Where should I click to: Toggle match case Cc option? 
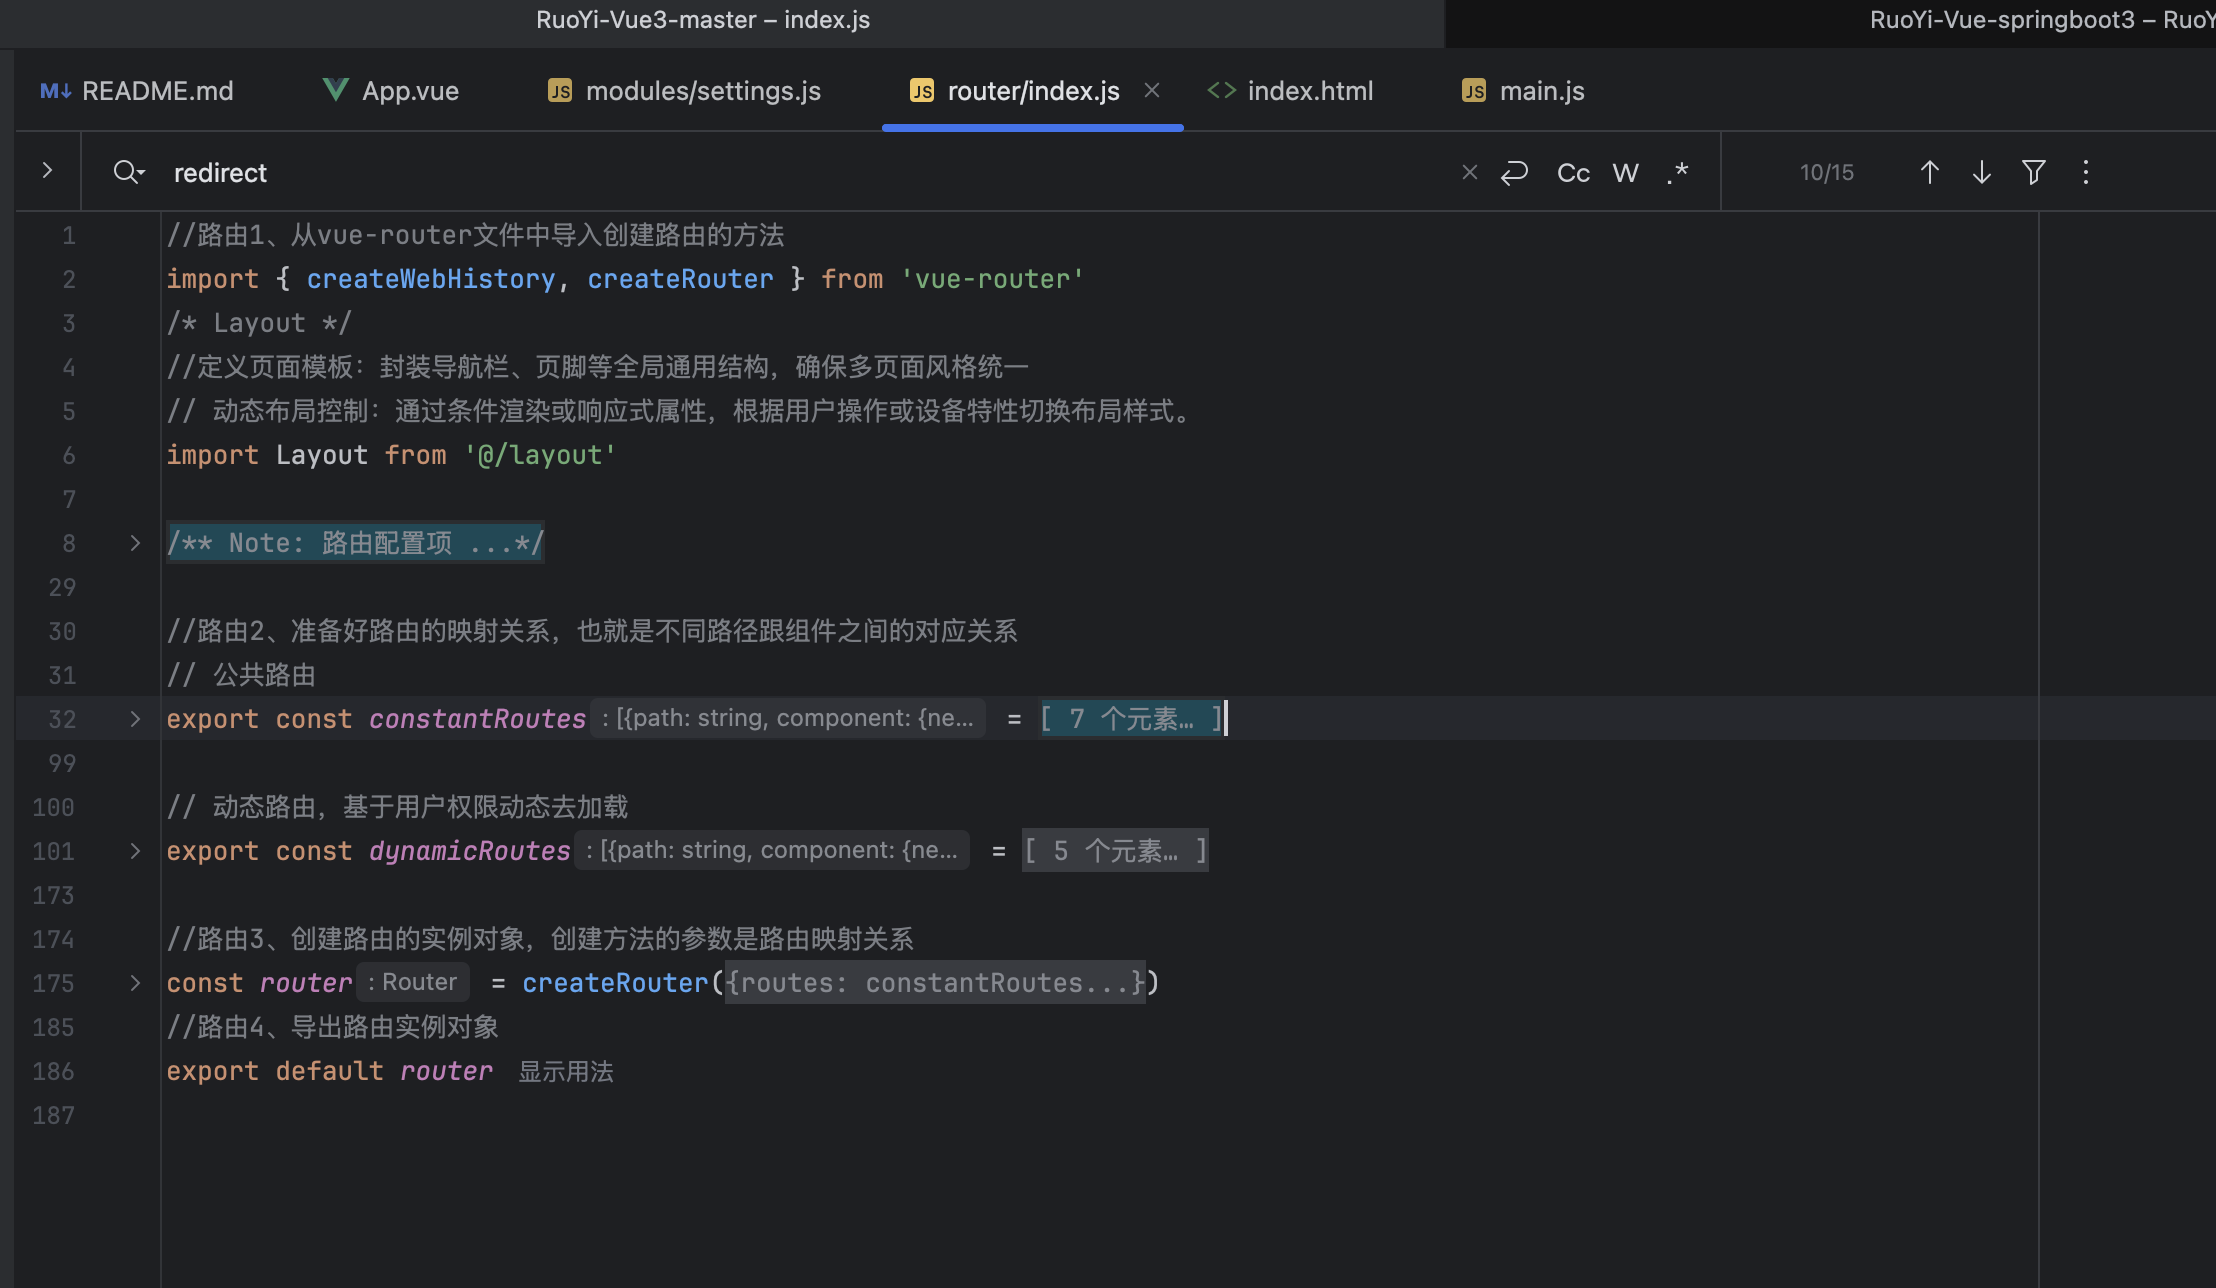click(1573, 172)
